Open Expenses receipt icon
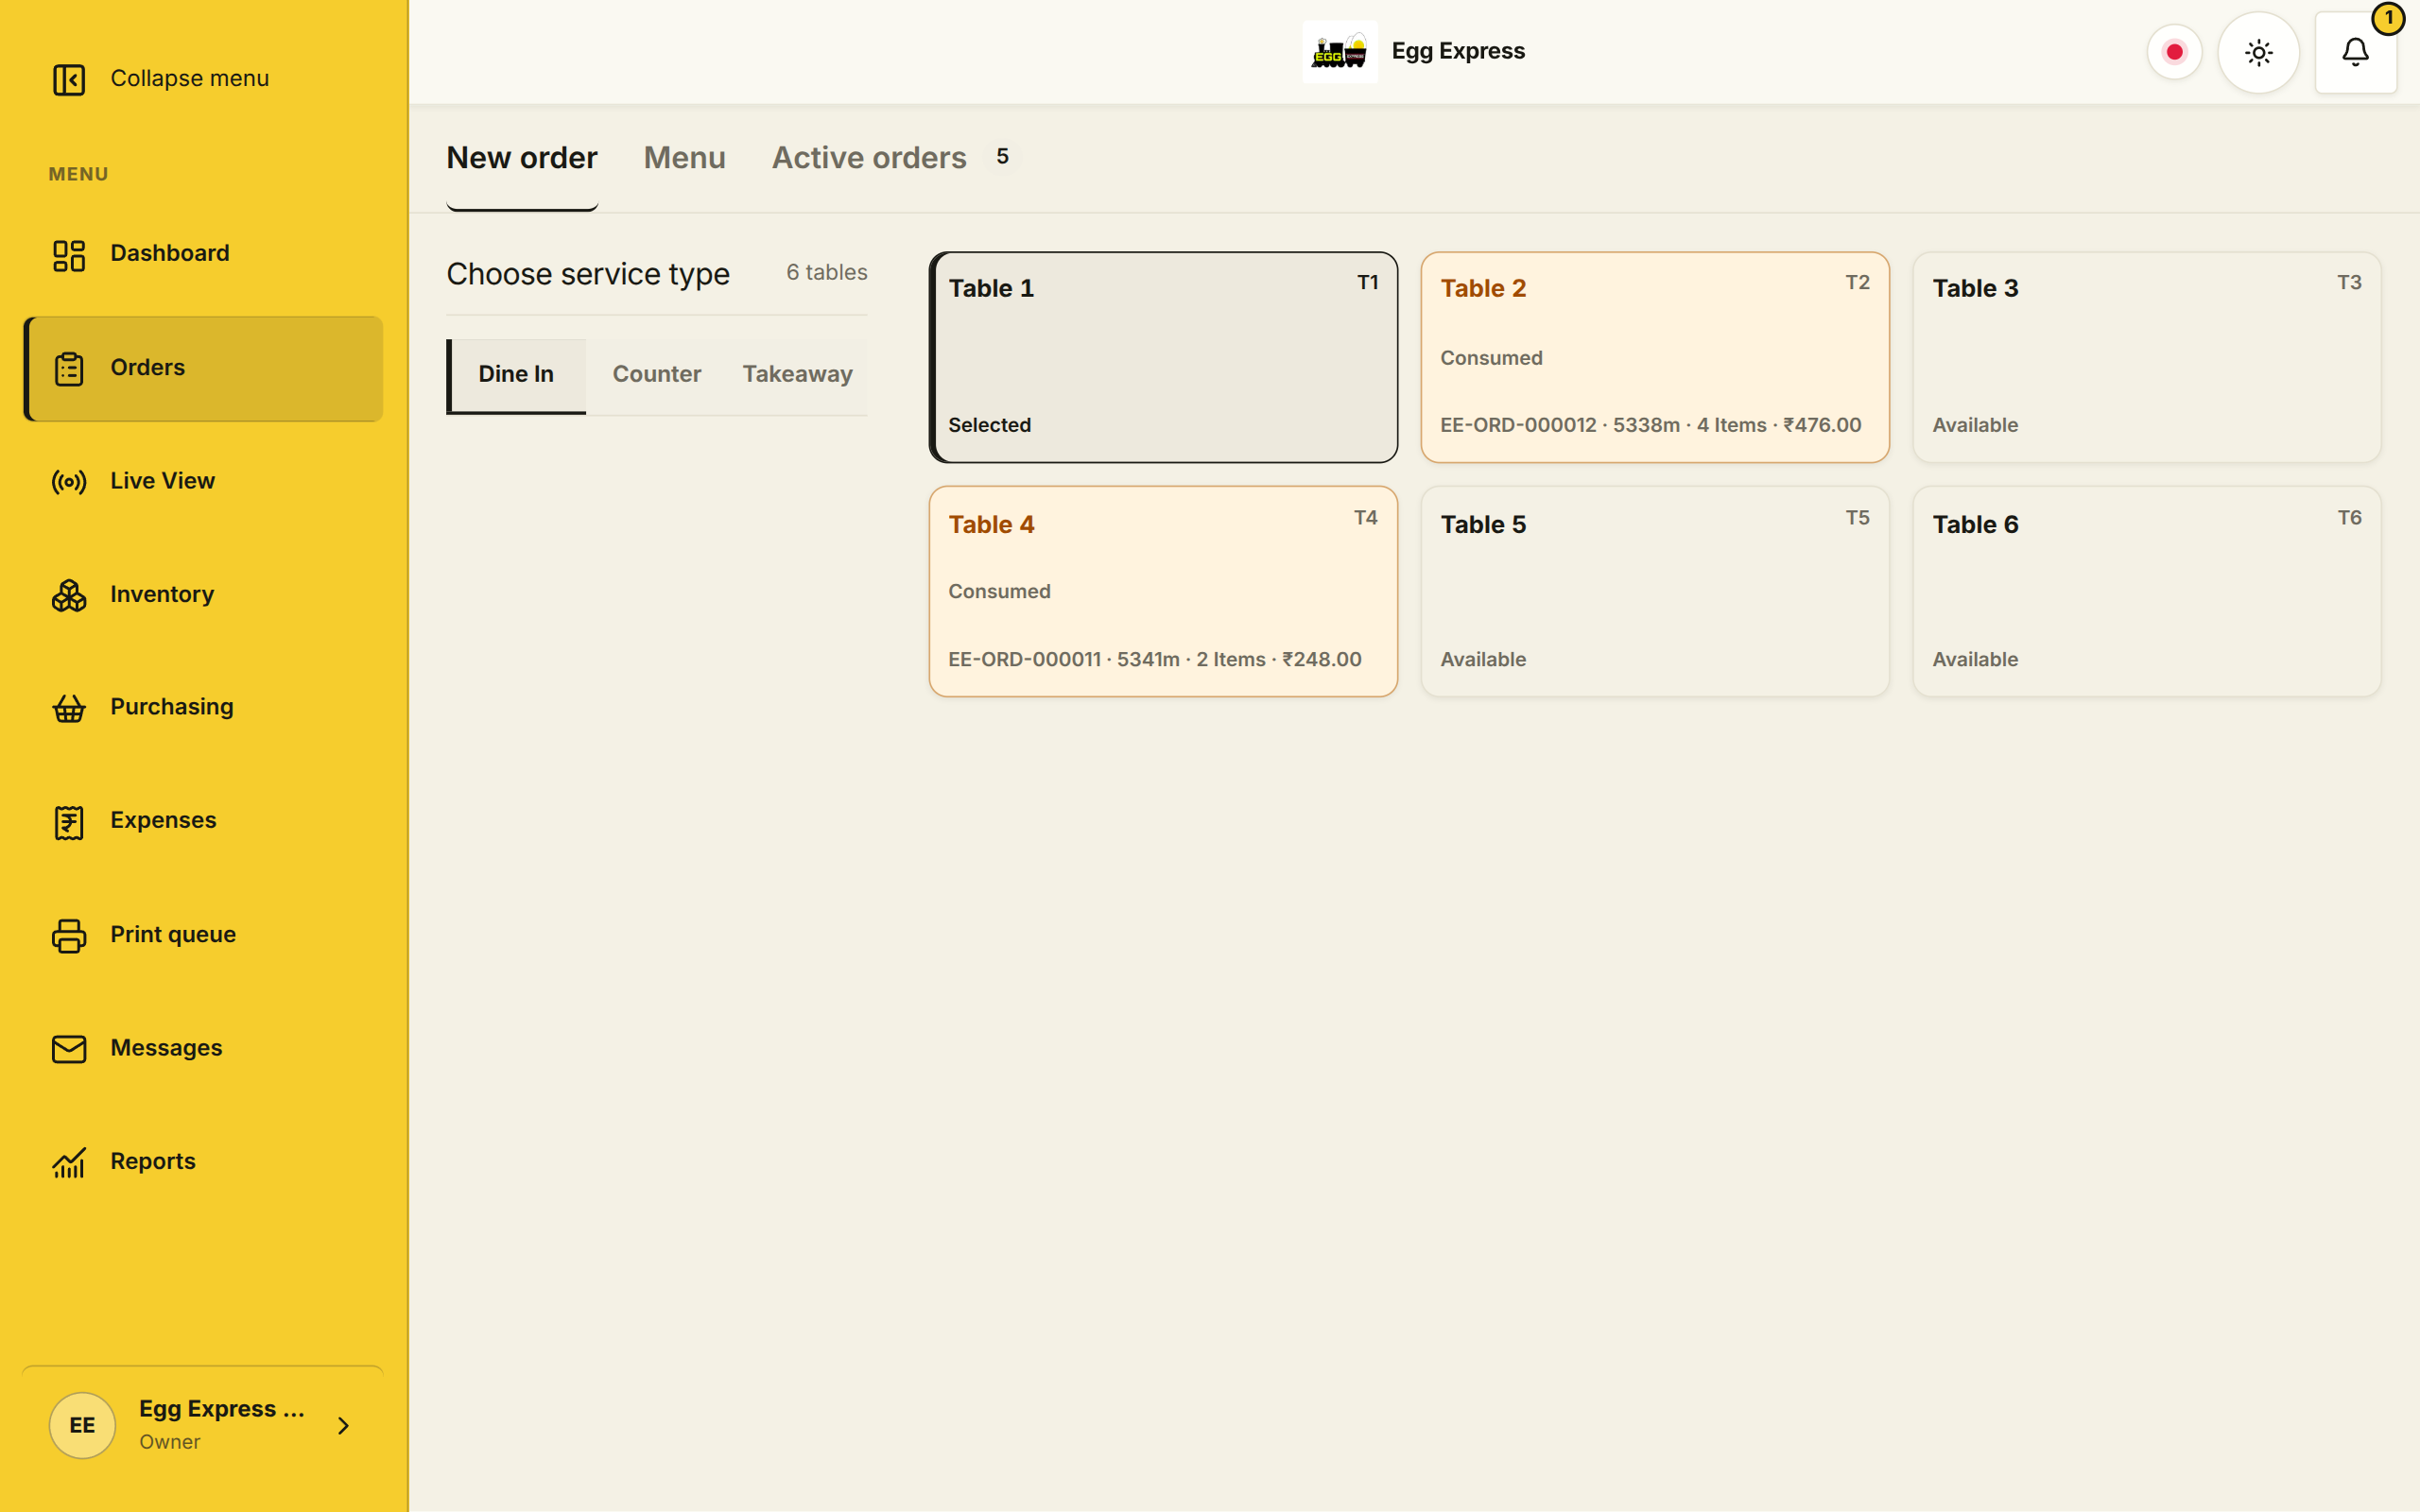Viewport: 2420px width, 1512px height. point(69,822)
